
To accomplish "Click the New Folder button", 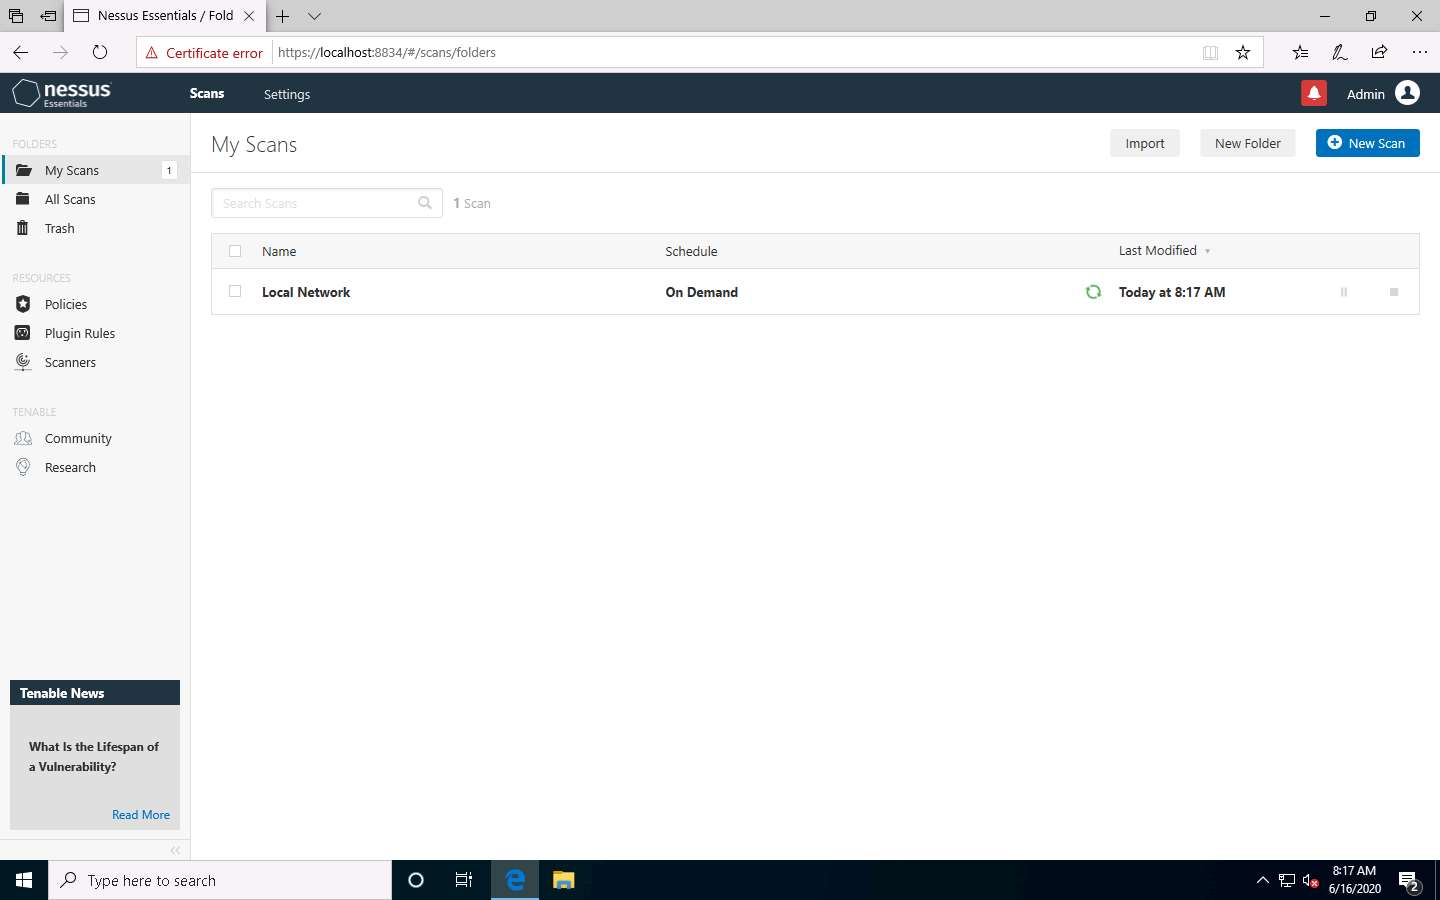I will coord(1247,143).
